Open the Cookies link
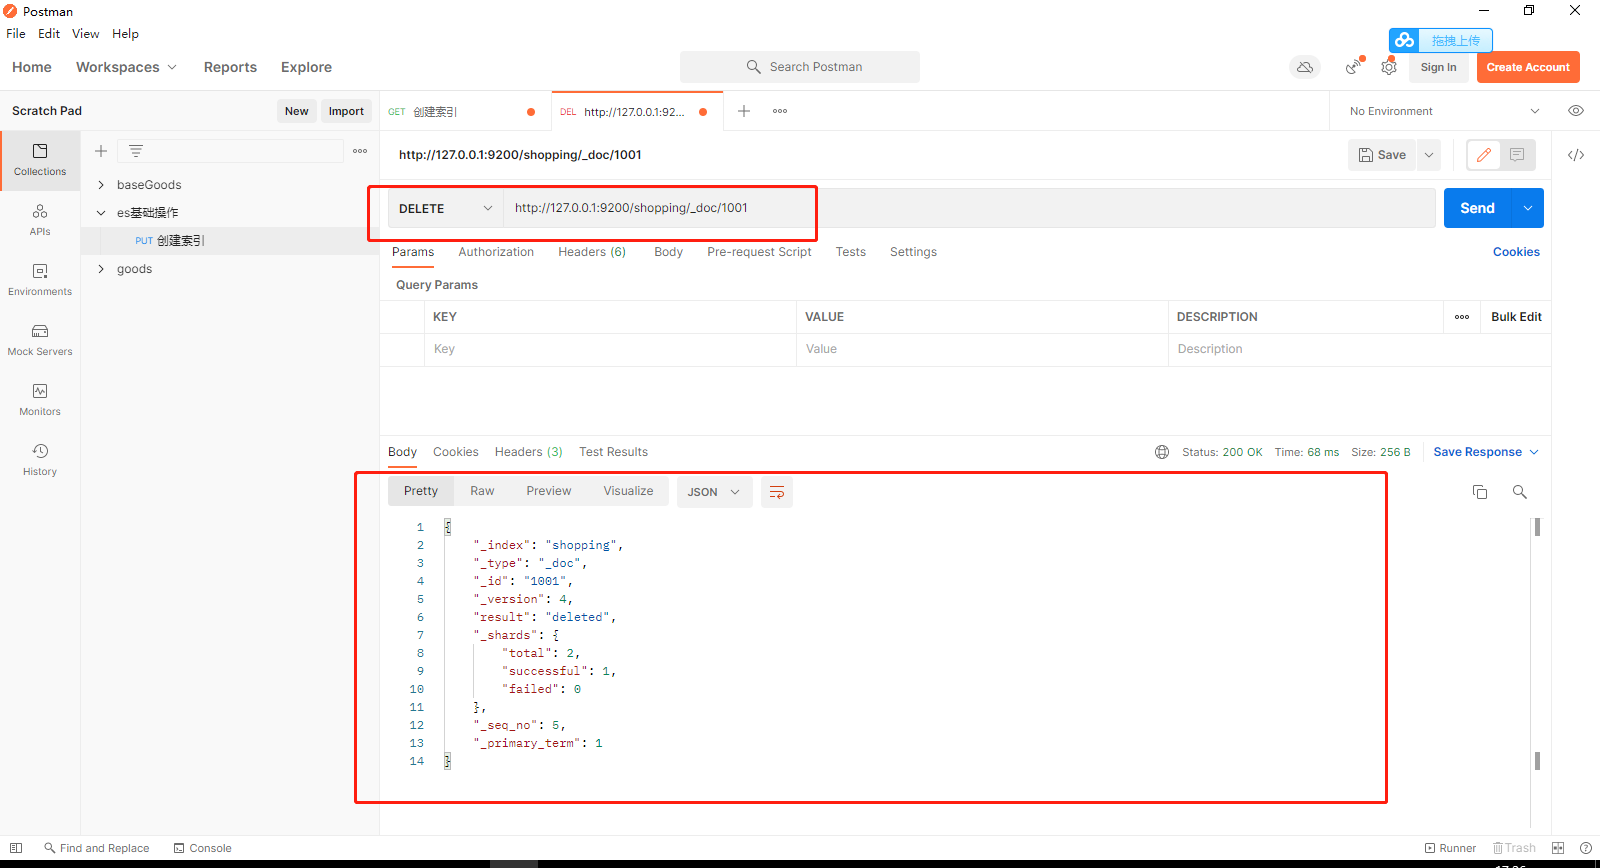Screen dimensions: 1600x868 pyautogui.click(x=1516, y=252)
